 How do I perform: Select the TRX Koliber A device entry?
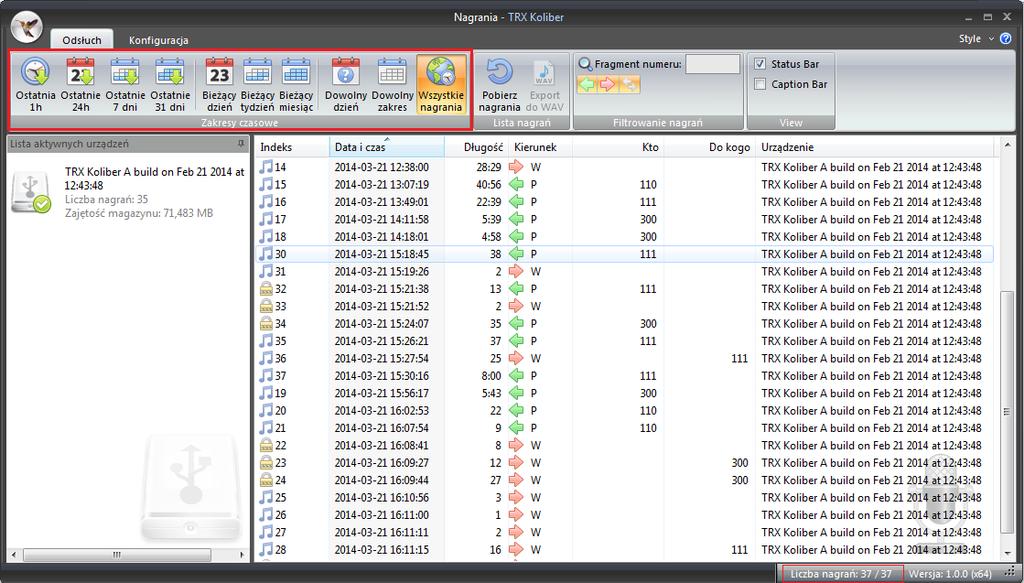tap(128, 192)
